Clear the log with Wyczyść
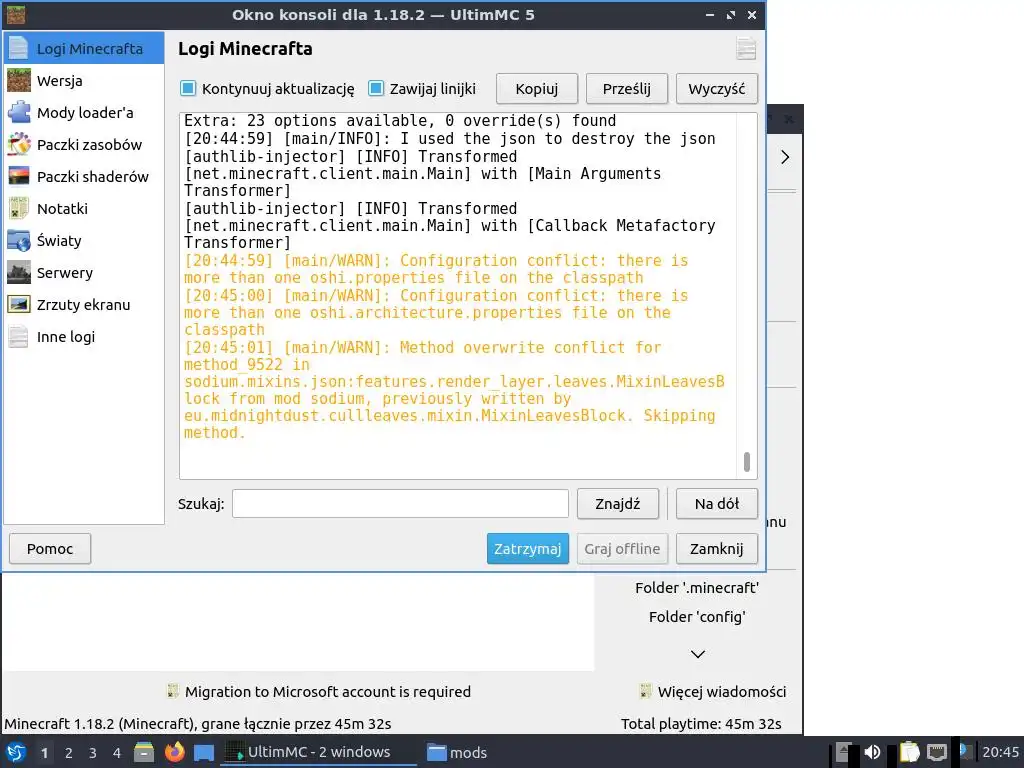 pos(717,89)
